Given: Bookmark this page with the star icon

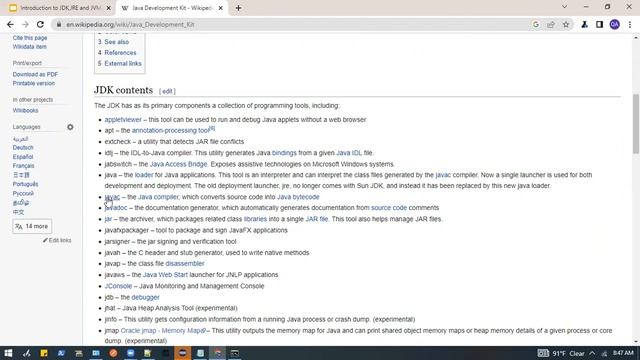Looking at the screenshot, I should [x=566, y=24].
